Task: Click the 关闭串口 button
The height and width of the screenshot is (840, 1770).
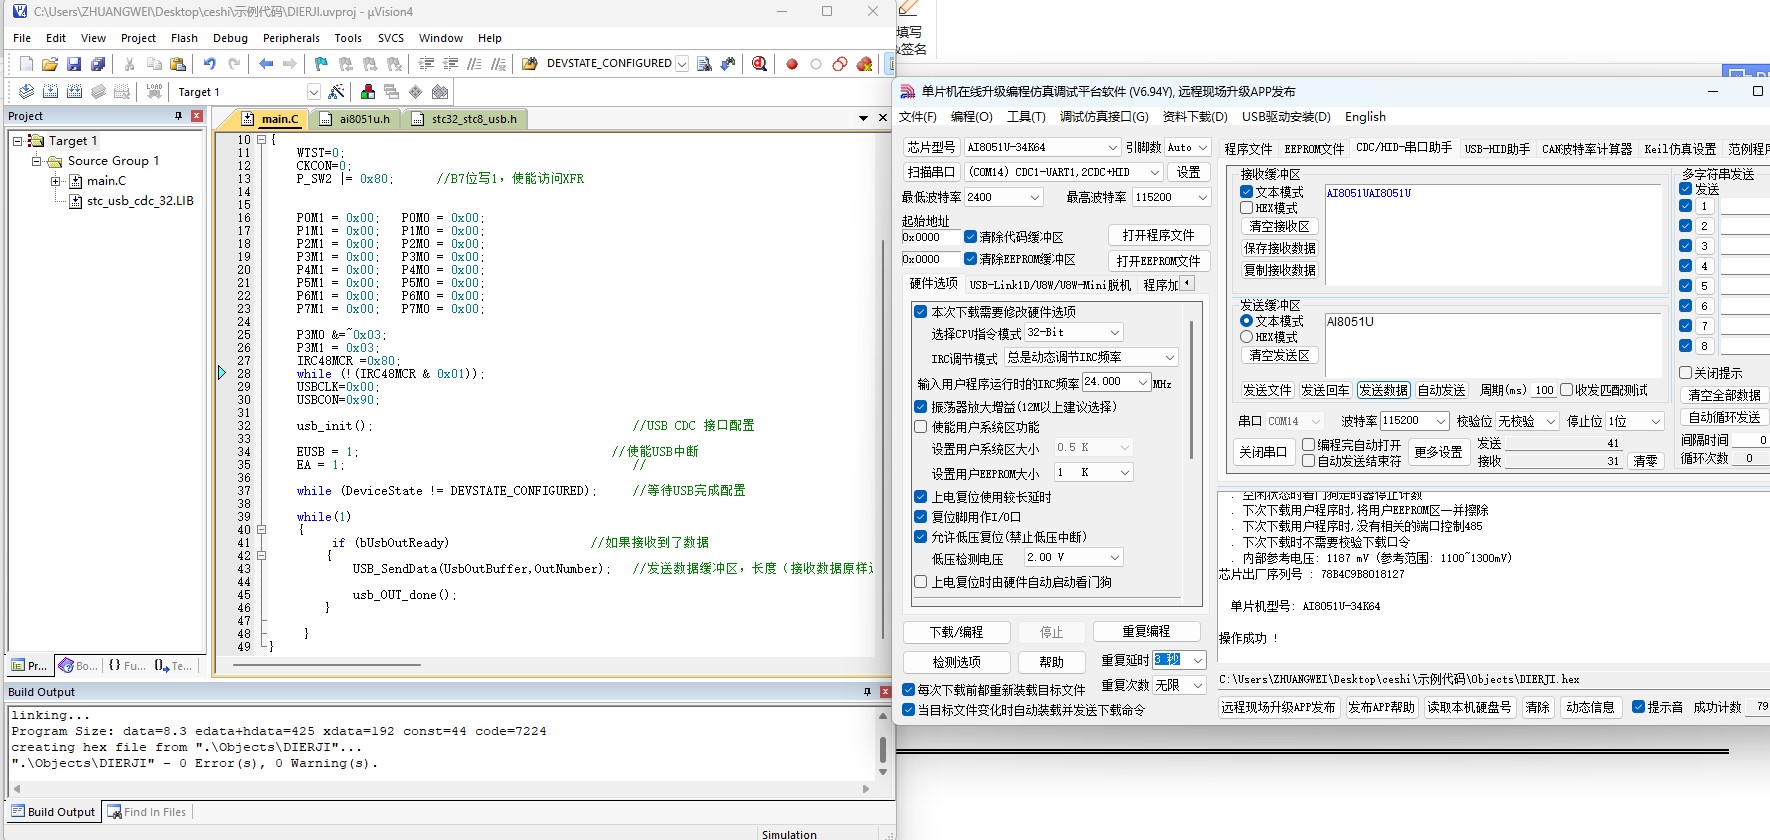Action: coord(1263,452)
